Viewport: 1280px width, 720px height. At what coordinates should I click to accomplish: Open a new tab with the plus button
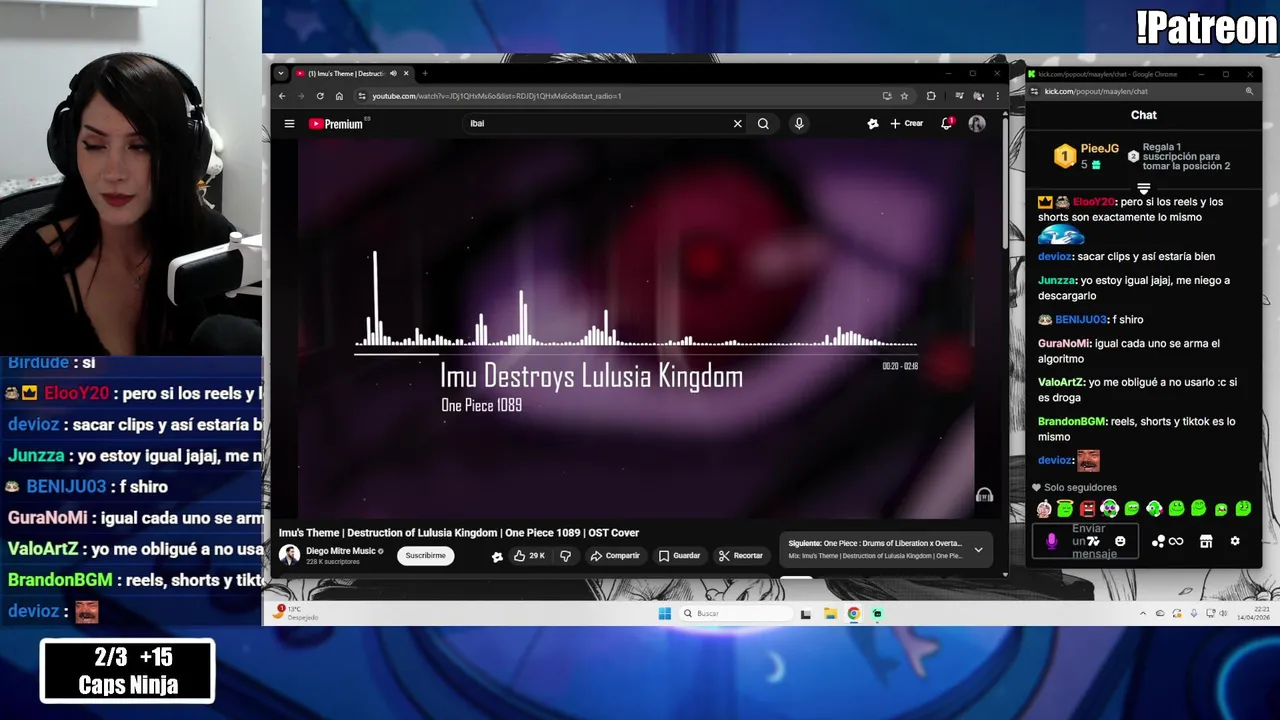424,73
